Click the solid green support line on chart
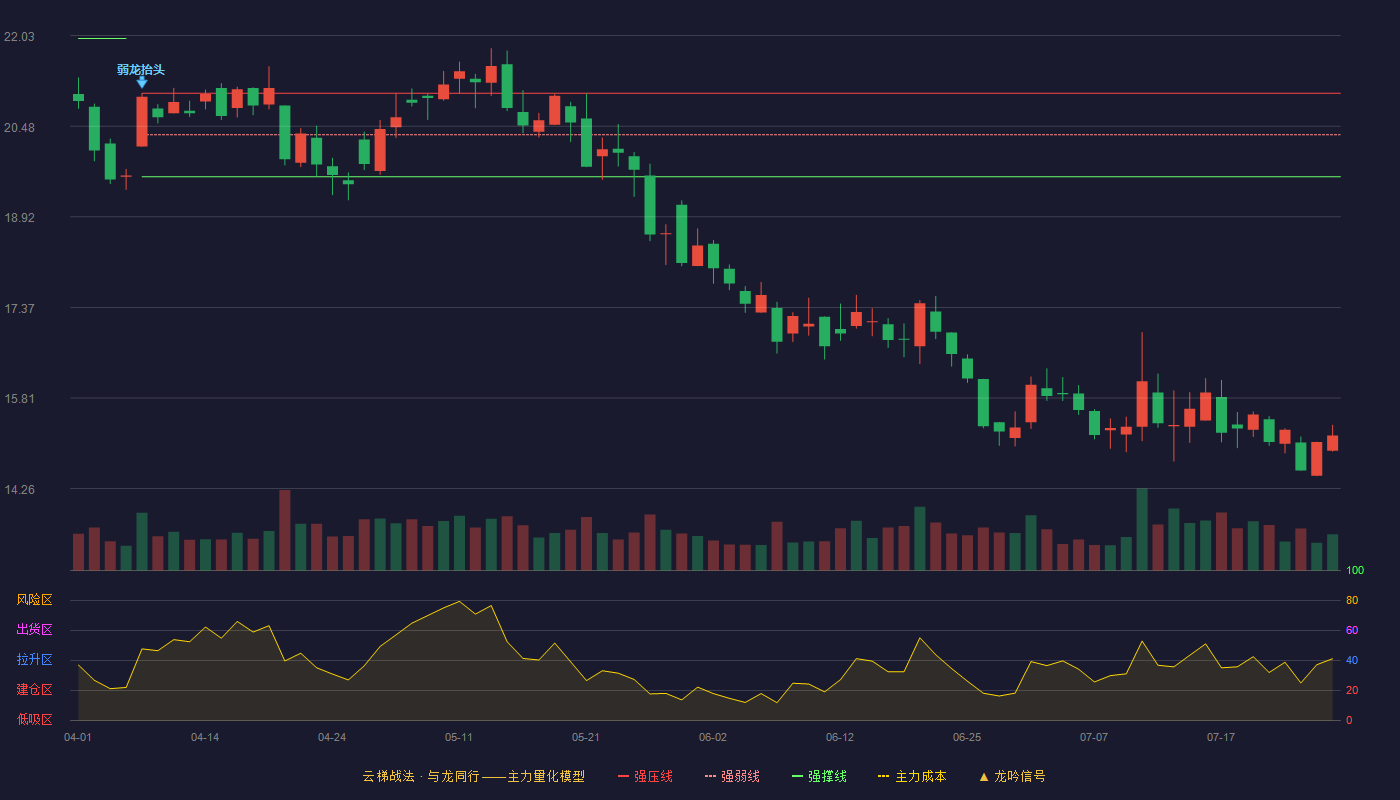 click(x=741, y=177)
